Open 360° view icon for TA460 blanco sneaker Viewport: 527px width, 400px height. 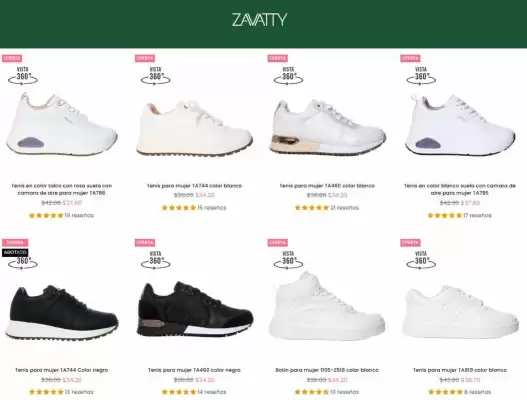coord(288,76)
